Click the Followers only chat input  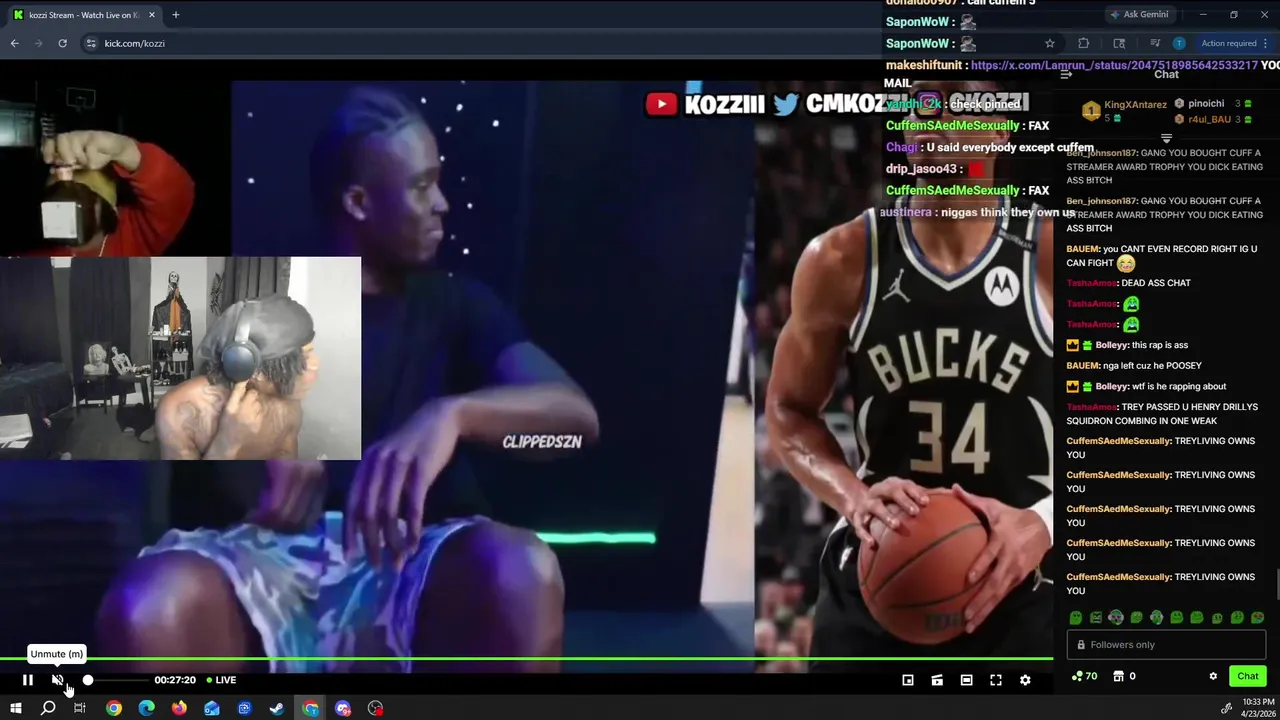tap(1166, 645)
